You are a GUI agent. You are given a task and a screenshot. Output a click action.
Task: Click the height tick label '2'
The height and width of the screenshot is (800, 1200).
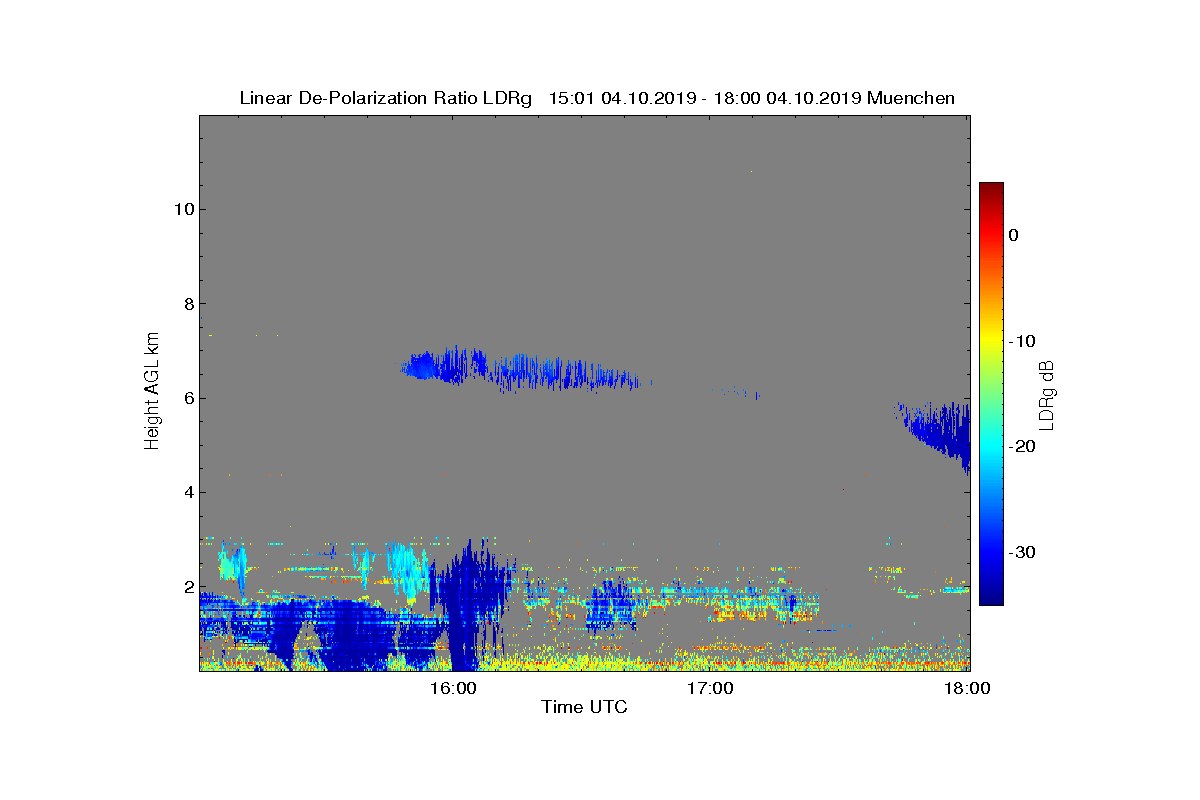[188, 587]
